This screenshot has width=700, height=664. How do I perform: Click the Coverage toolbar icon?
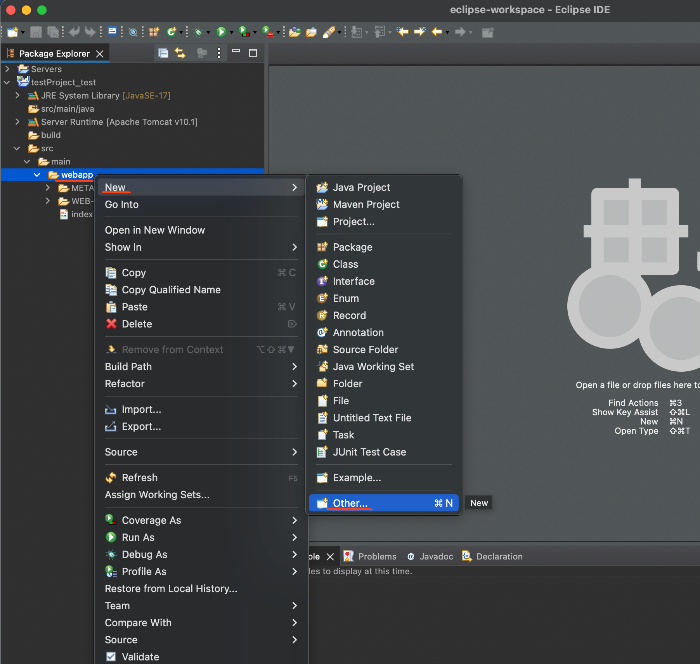[x=244, y=32]
